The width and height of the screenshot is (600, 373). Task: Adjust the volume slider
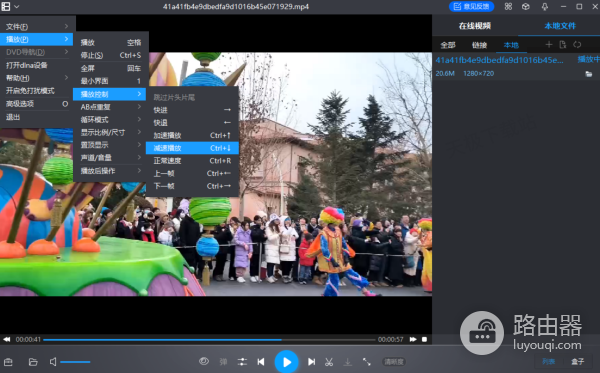75,362
